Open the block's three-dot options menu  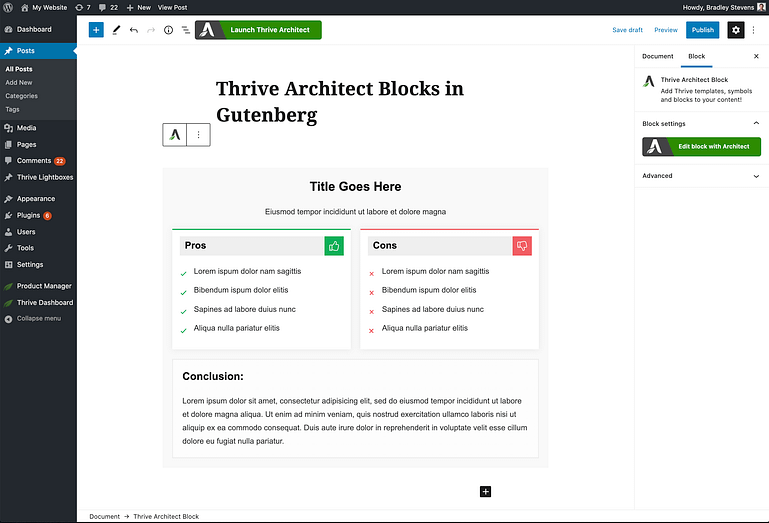198,134
